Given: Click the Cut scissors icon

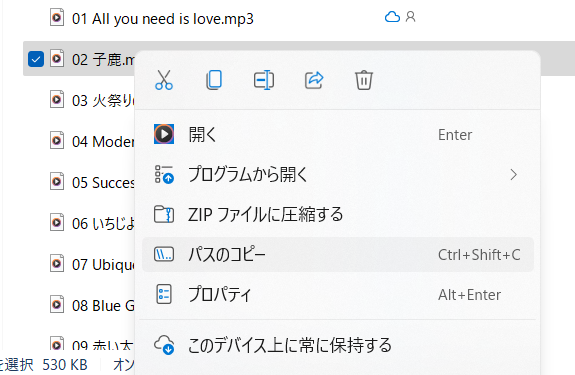Looking at the screenshot, I should tap(164, 80).
